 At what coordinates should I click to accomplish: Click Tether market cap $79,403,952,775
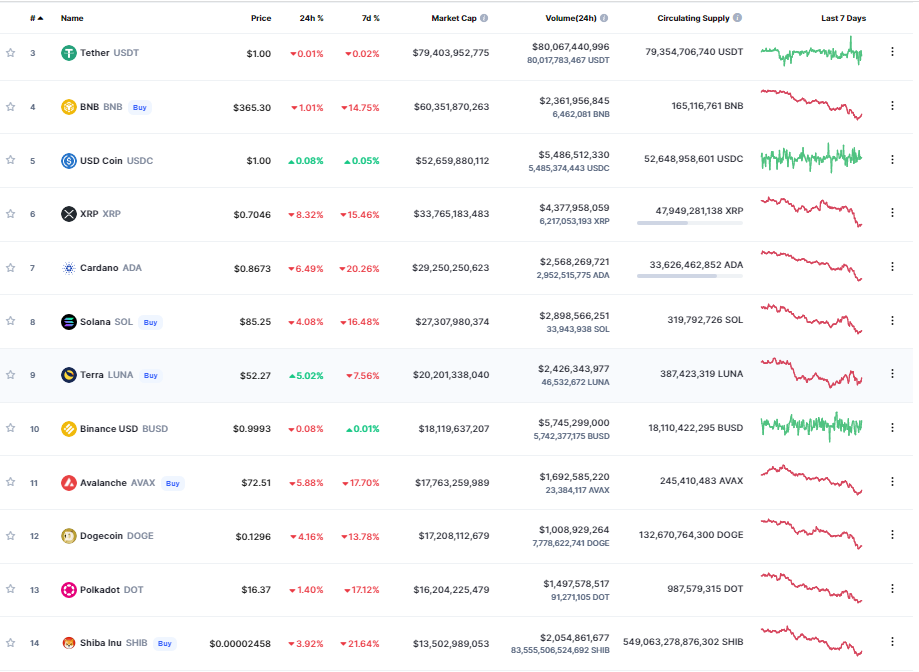pyautogui.click(x=451, y=53)
